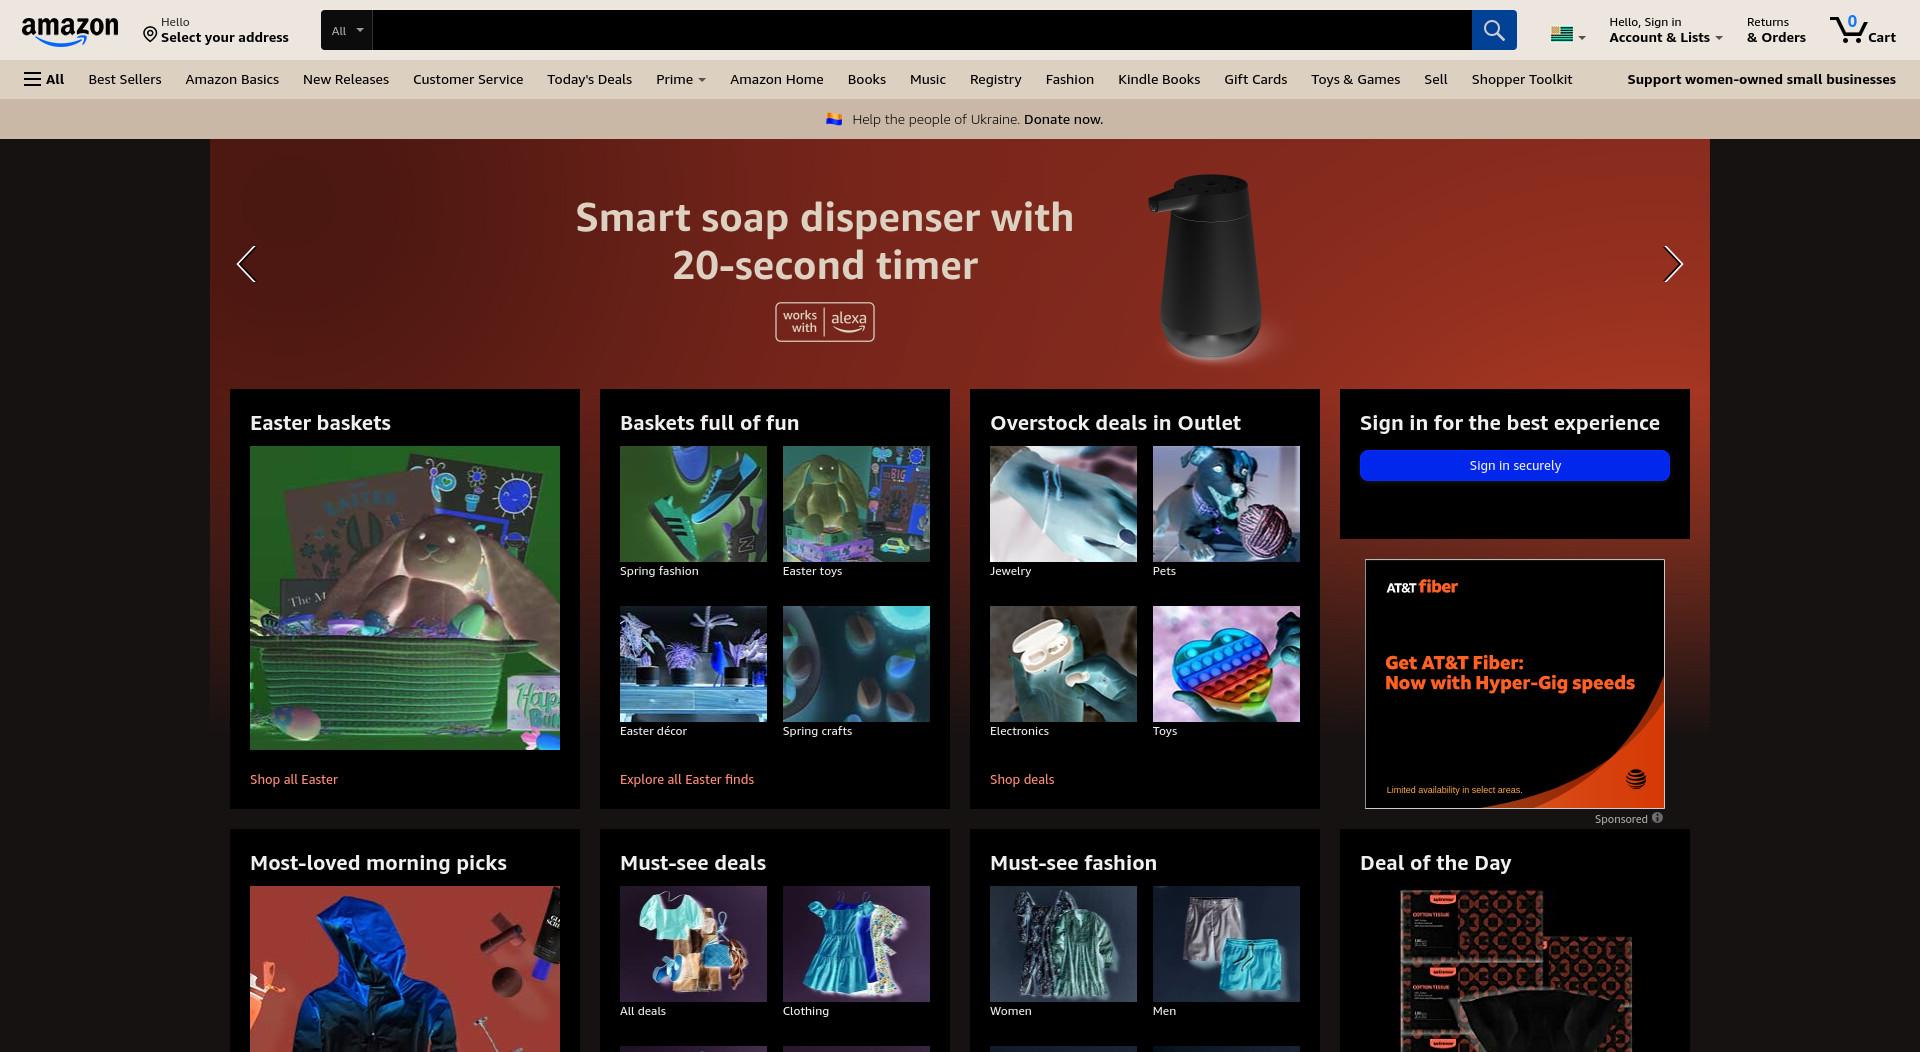Click the Sign in securely button
Image resolution: width=1920 pixels, height=1052 pixels.
(1514, 465)
